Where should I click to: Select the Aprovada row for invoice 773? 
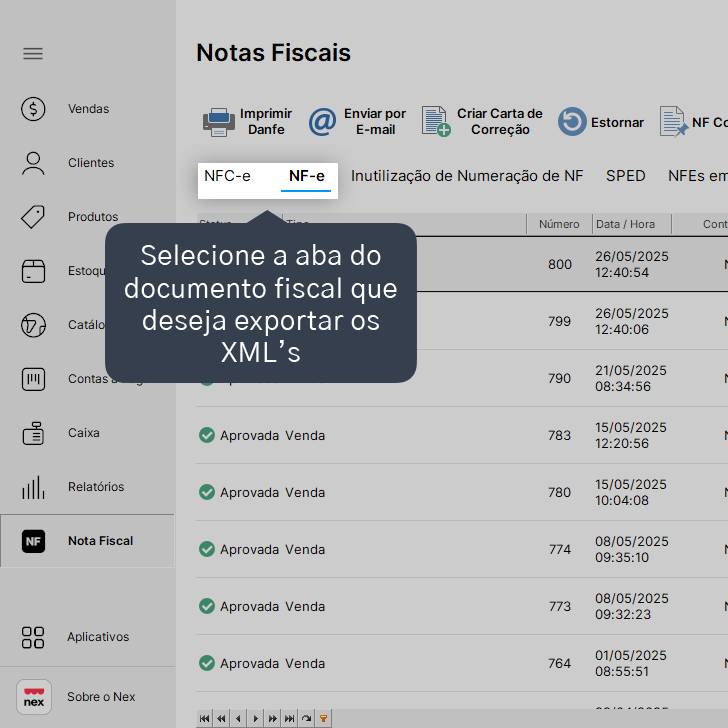click(x=462, y=607)
